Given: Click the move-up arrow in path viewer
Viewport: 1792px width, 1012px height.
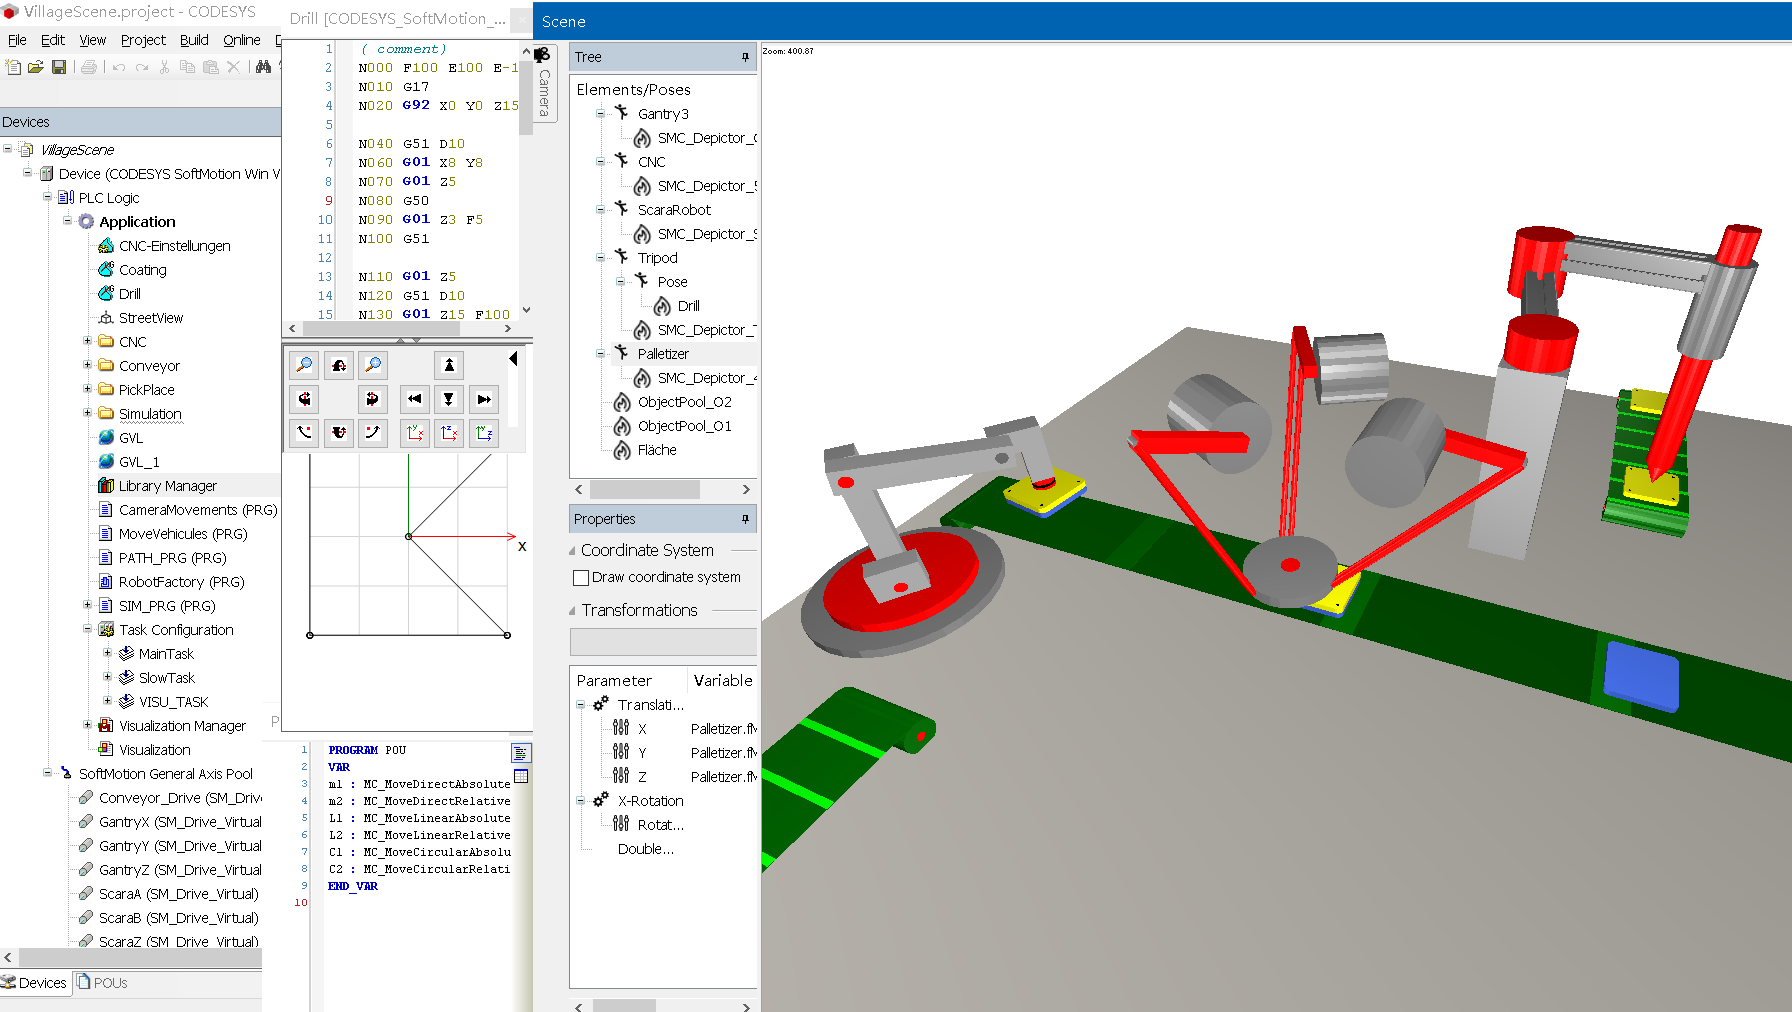Looking at the screenshot, I should click(449, 365).
